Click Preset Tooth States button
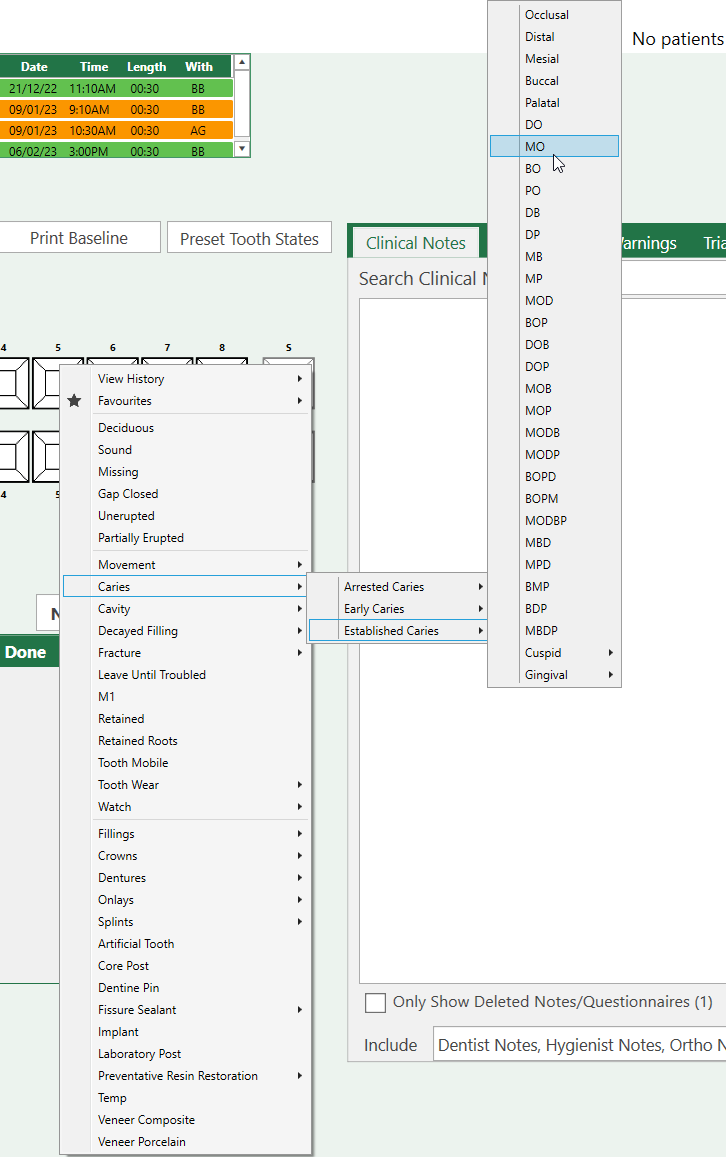Screen dimensions: 726x1157 [249, 239]
